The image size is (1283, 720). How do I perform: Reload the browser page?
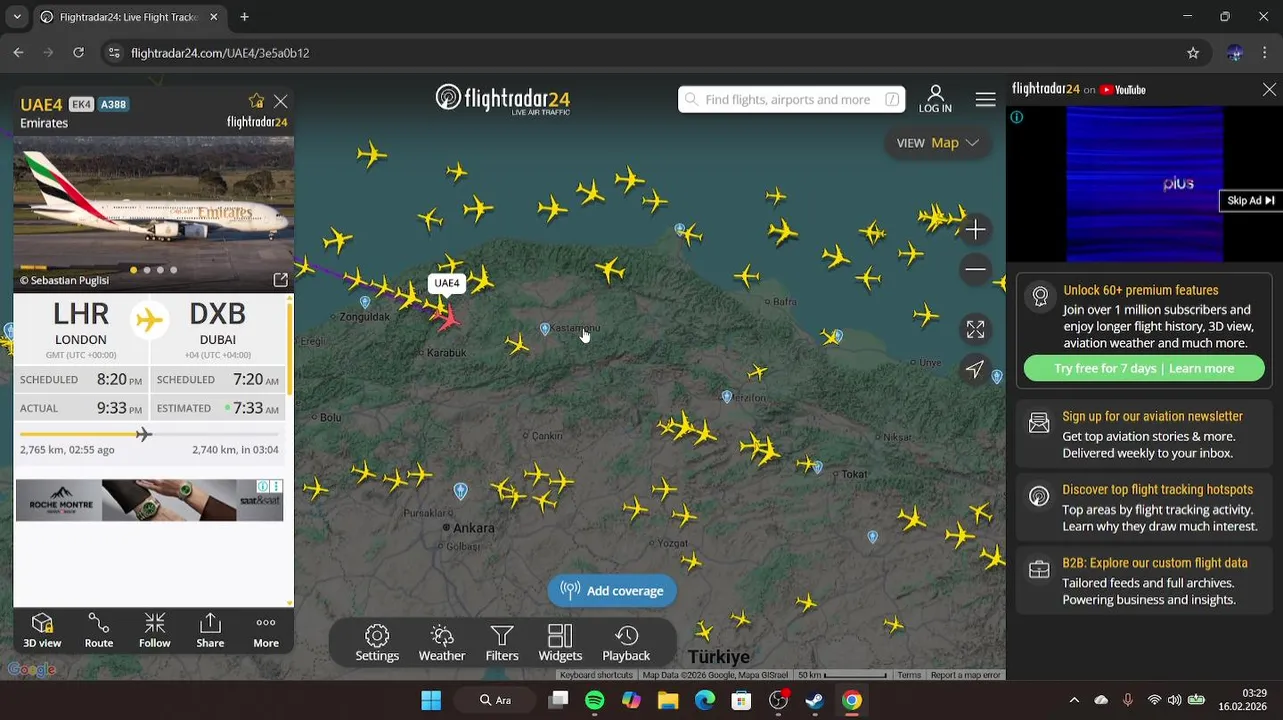(x=78, y=53)
